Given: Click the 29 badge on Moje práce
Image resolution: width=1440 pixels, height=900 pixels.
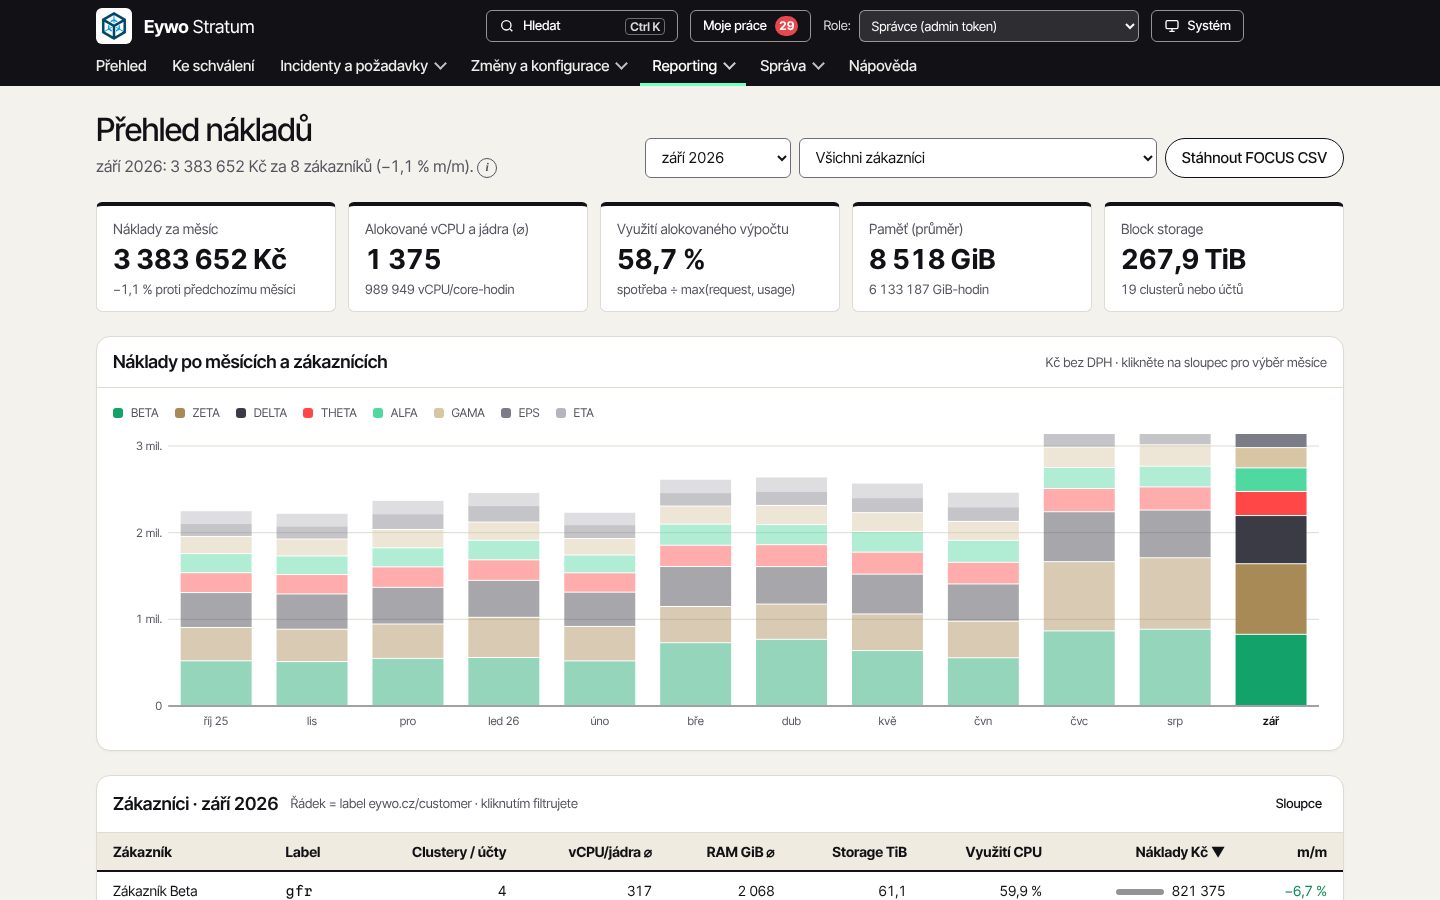Looking at the screenshot, I should point(787,26).
